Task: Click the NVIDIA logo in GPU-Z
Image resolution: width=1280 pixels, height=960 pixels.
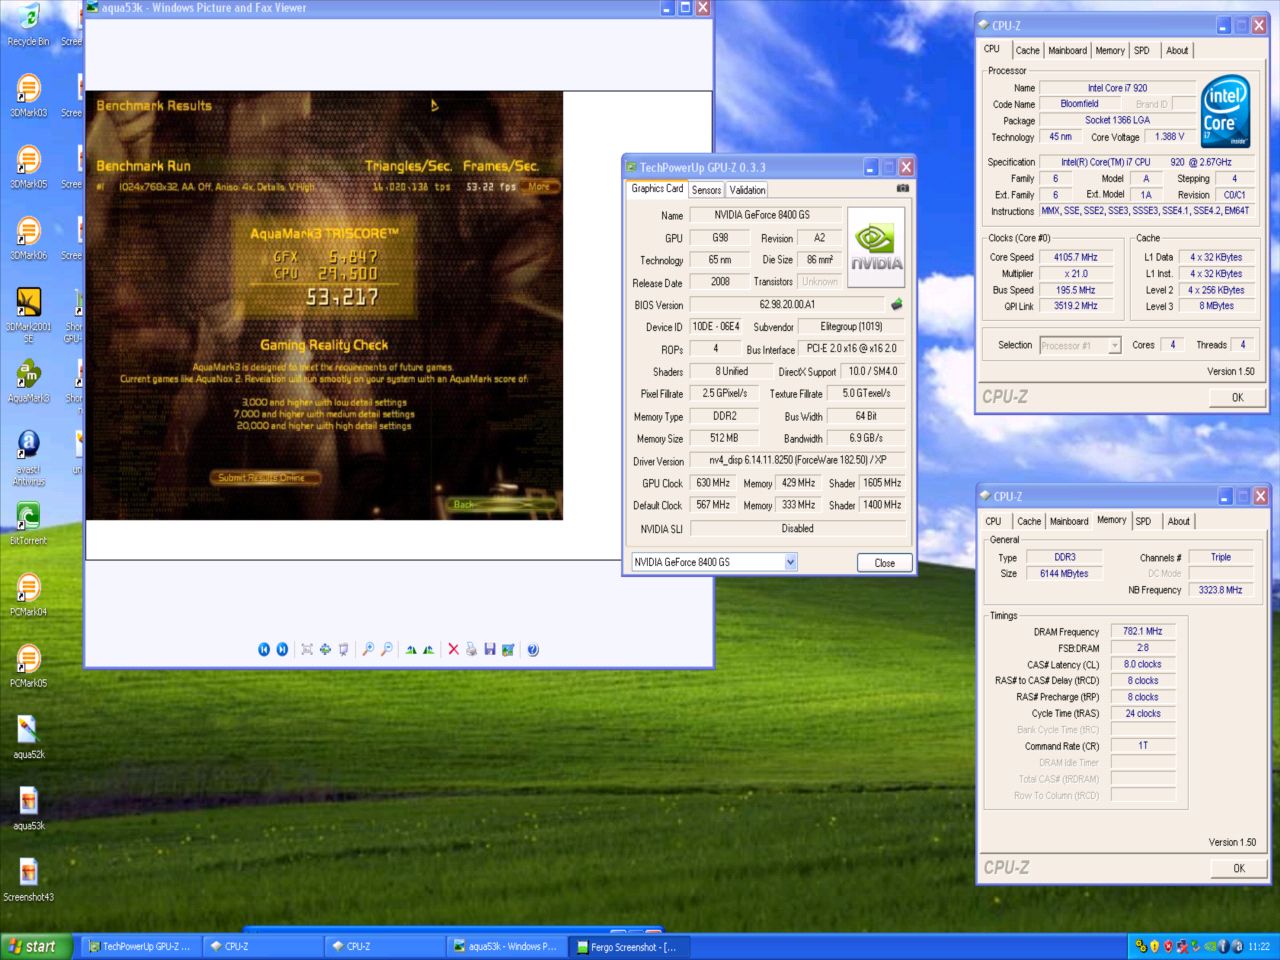Action: (876, 246)
